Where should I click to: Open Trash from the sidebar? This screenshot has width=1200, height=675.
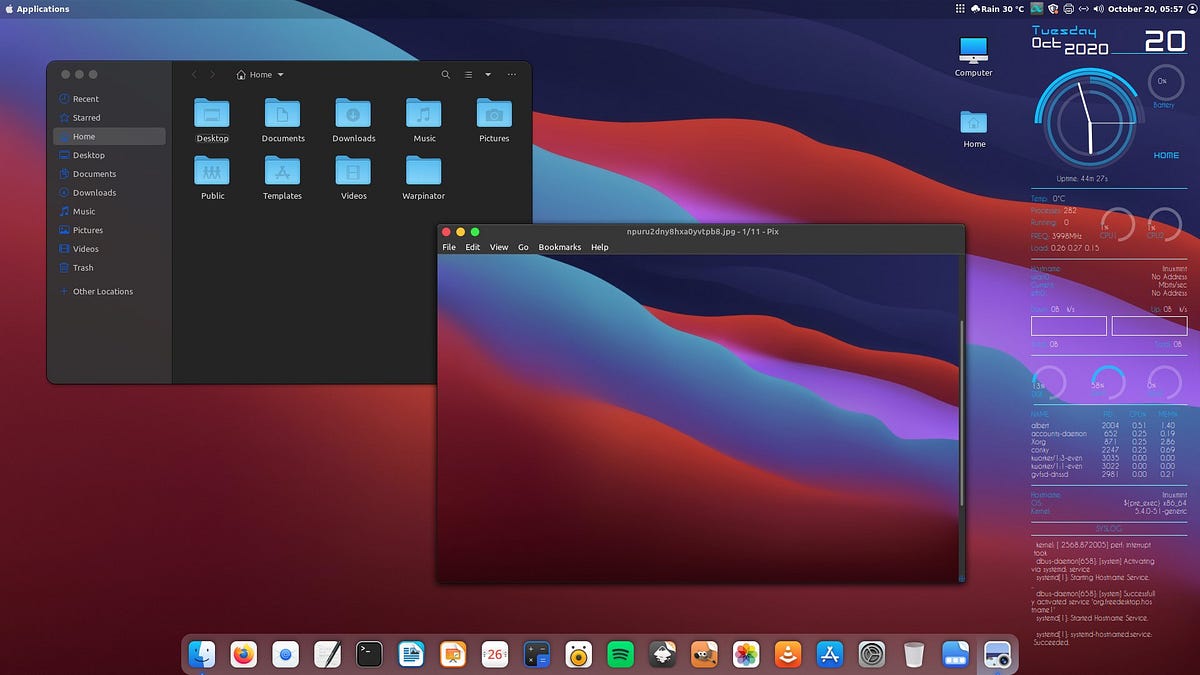(83, 267)
